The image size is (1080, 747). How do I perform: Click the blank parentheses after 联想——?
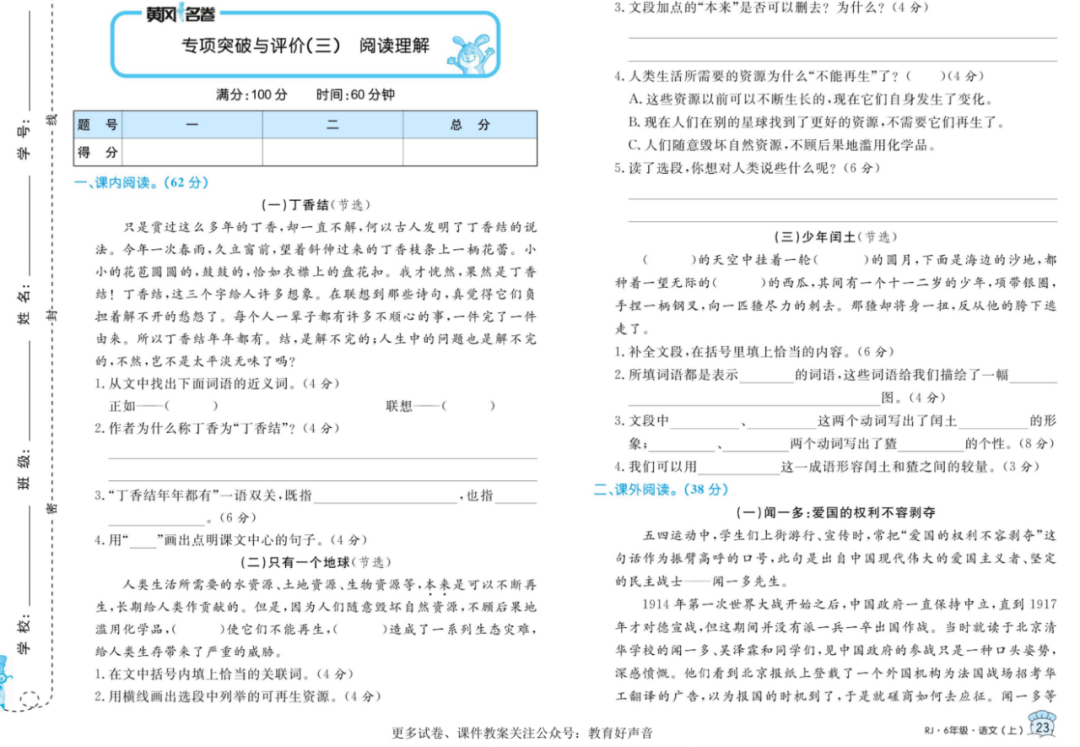pyautogui.click(x=468, y=406)
